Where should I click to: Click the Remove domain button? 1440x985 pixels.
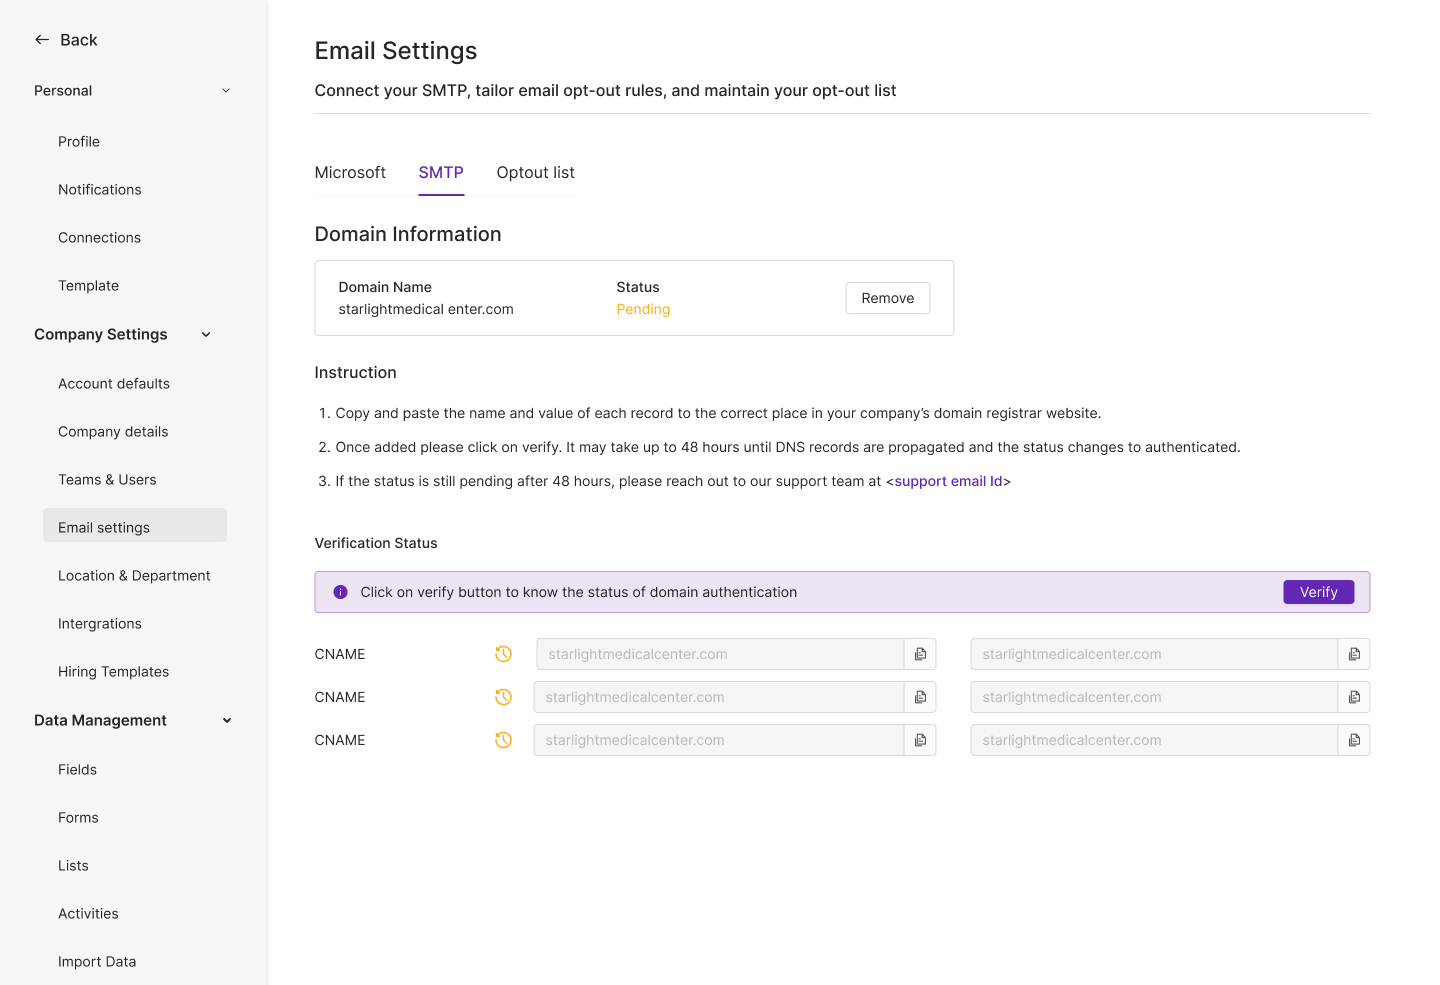click(888, 298)
